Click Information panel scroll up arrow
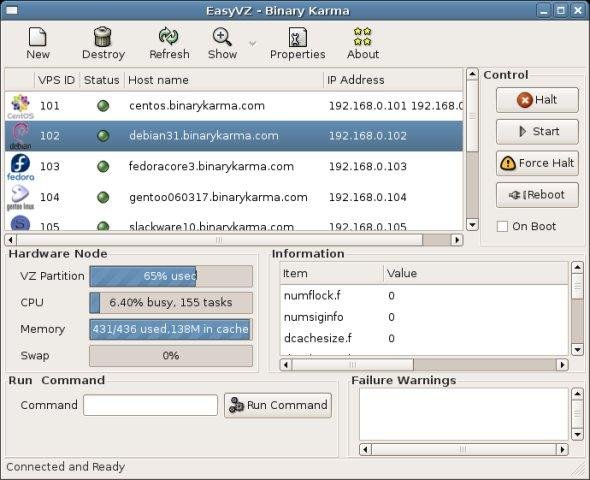 (577, 267)
